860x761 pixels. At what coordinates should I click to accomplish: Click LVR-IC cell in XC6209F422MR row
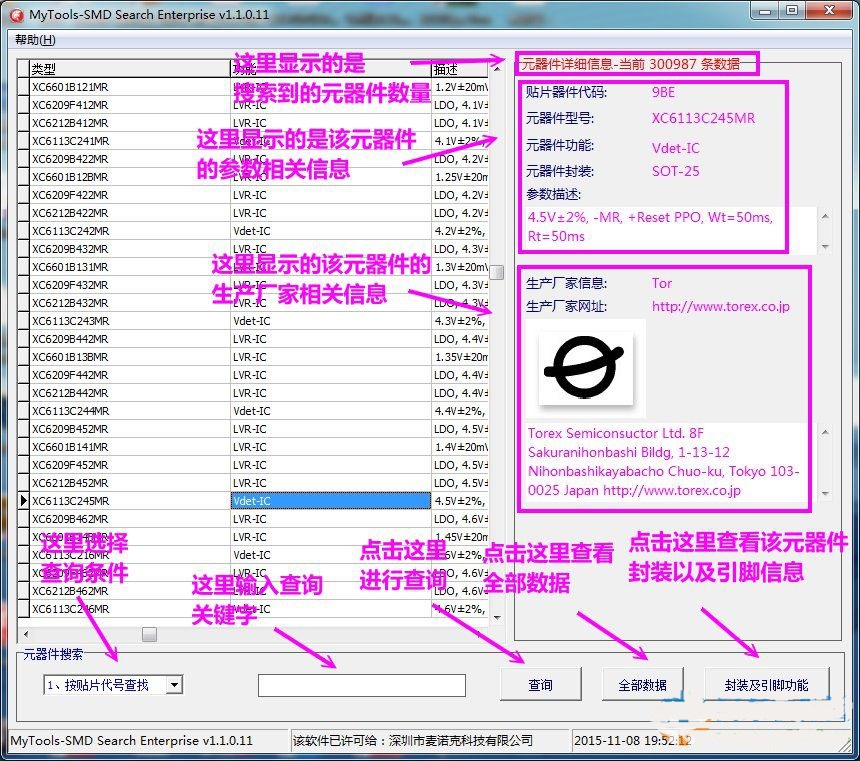coord(331,195)
